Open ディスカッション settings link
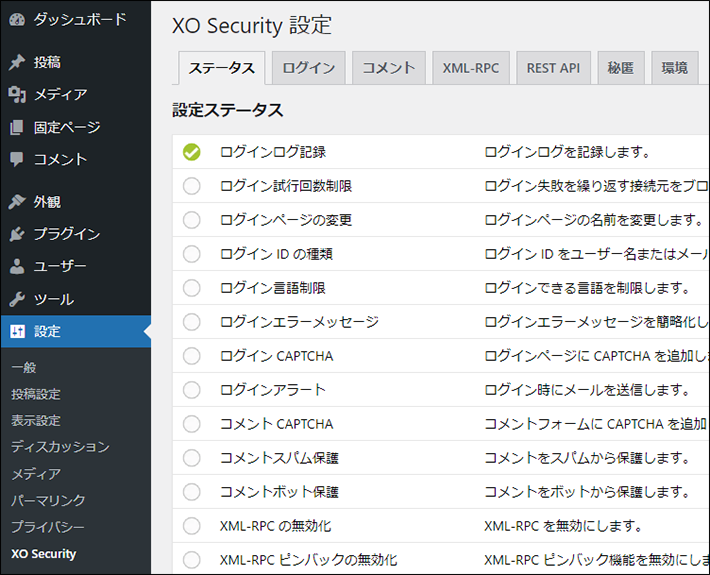 60,447
